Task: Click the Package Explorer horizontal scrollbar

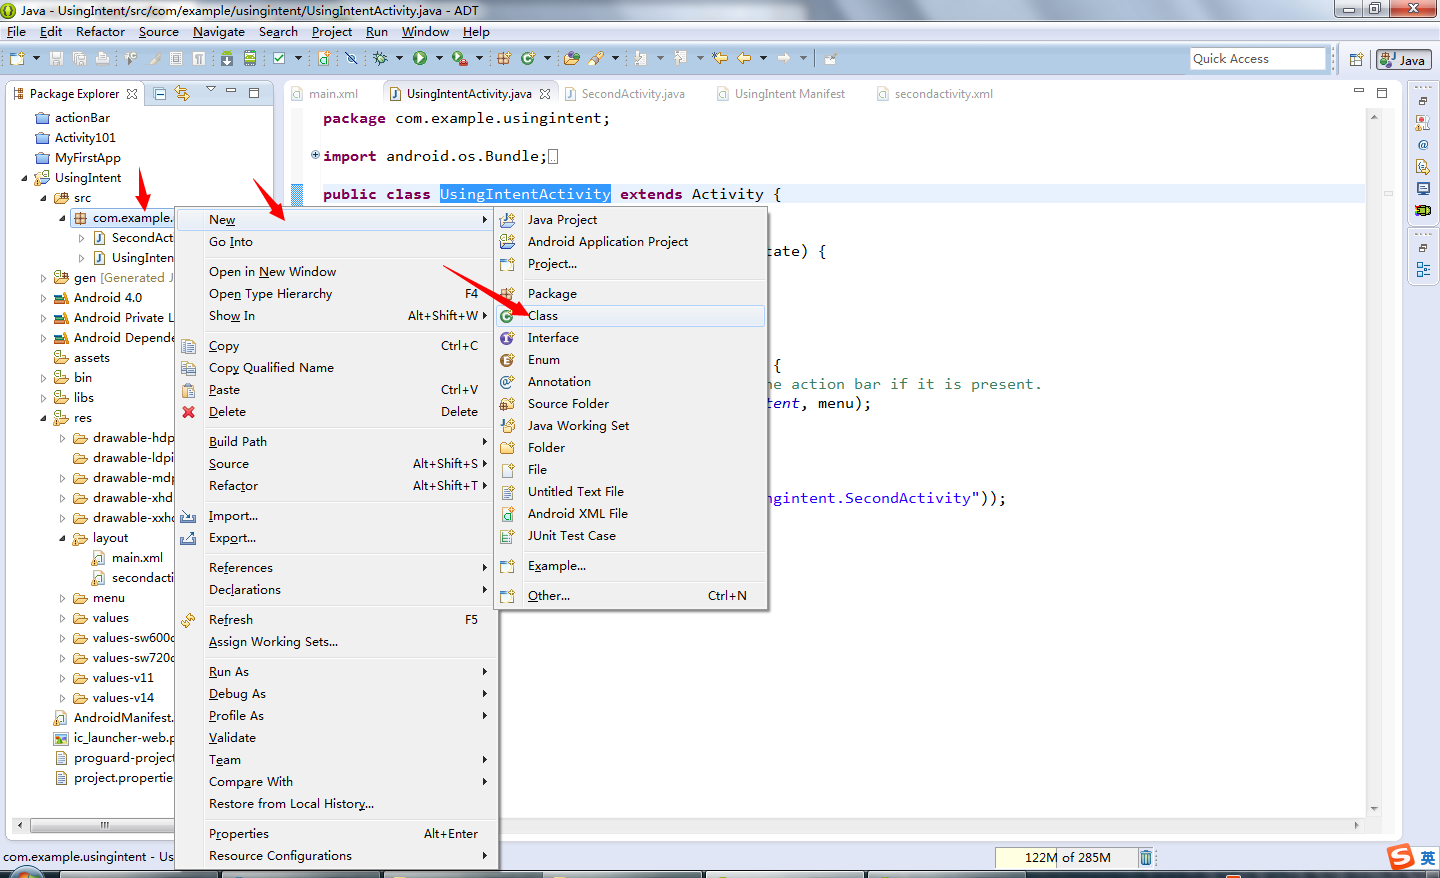Action: [x=104, y=825]
